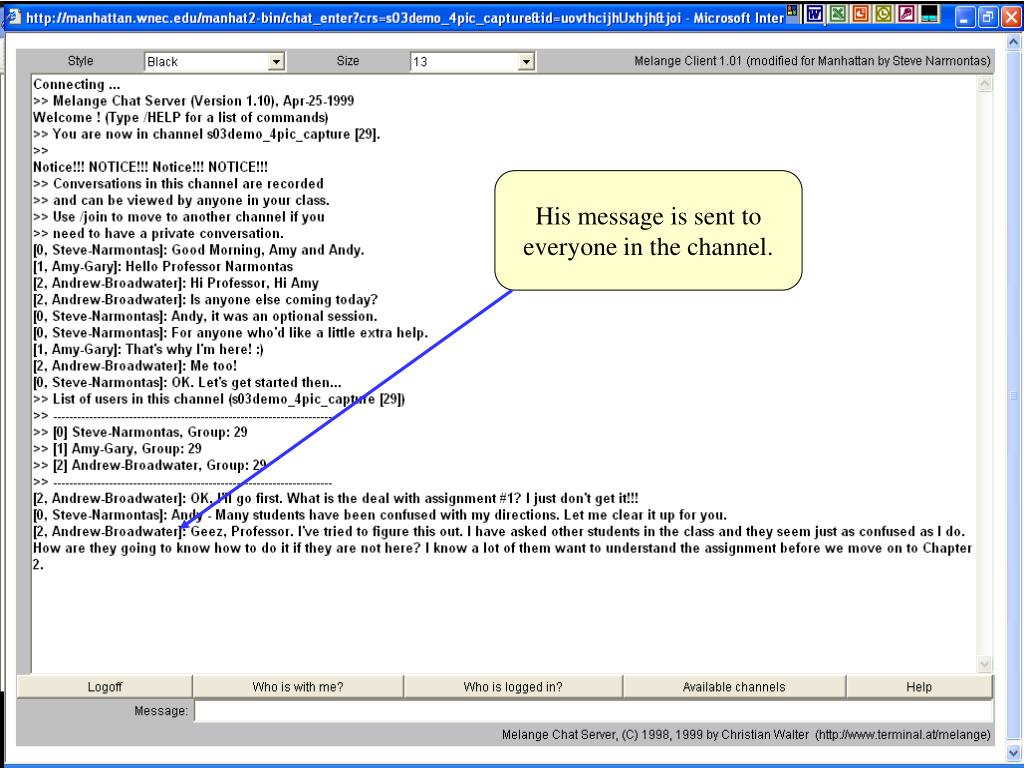Click the chat area's scroll down arrow
1024x768 pixels.
[984, 665]
